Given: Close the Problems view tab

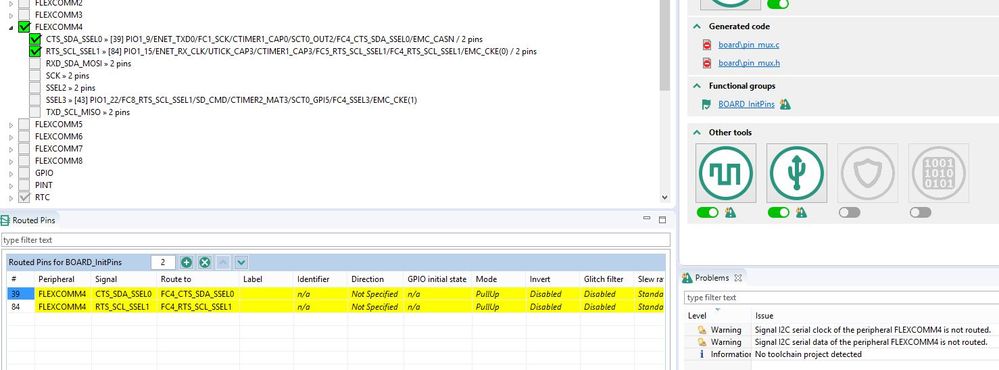Looking at the screenshot, I should pos(738,278).
